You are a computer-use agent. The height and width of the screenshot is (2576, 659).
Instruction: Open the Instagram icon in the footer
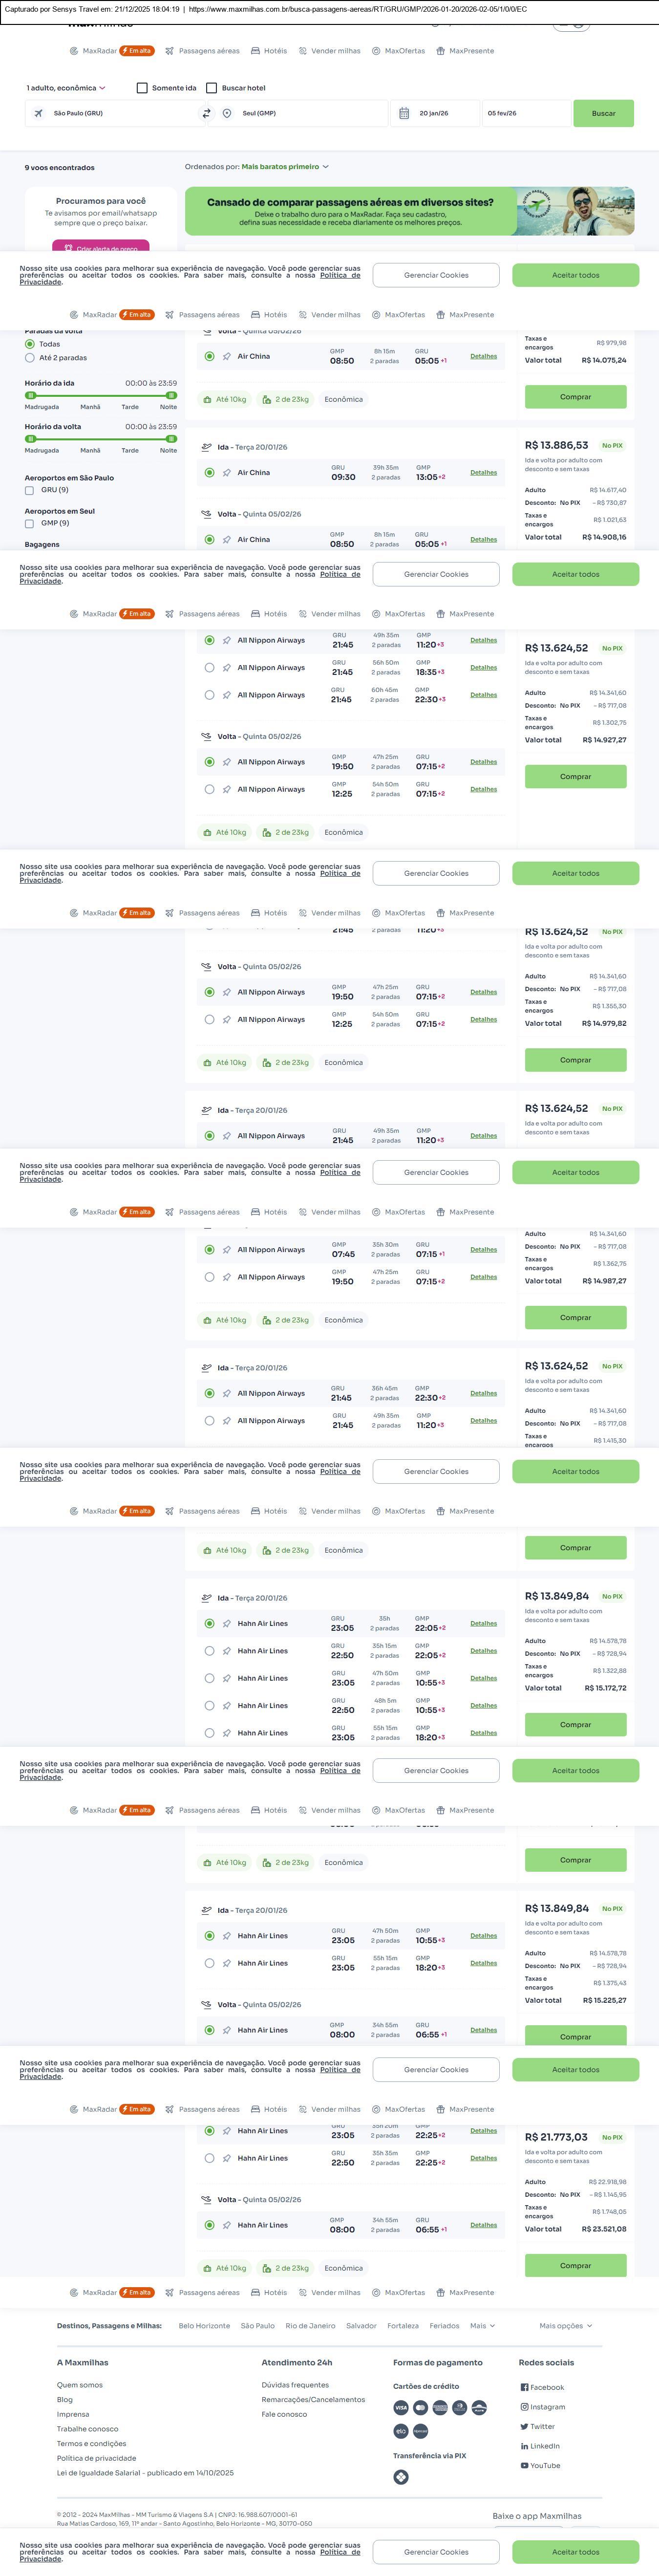(524, 2407)
